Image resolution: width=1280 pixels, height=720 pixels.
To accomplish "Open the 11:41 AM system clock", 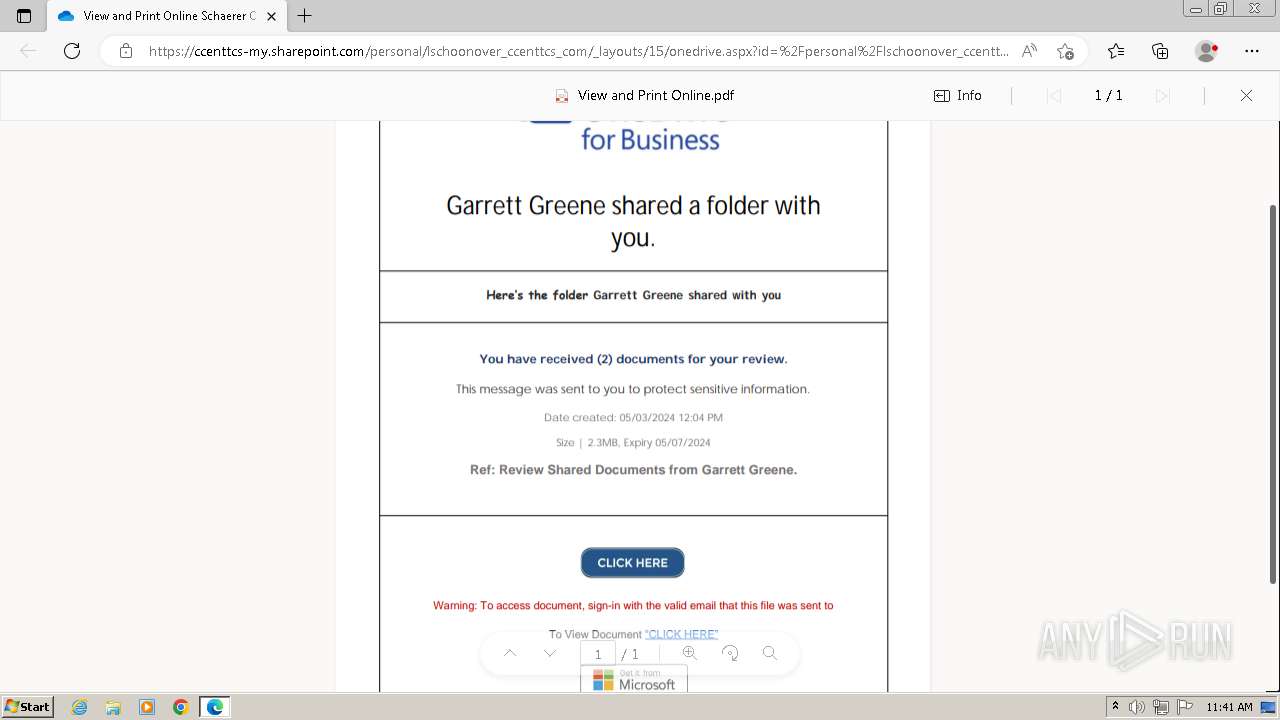I will pyautogui.click(x=1229, y=707).
